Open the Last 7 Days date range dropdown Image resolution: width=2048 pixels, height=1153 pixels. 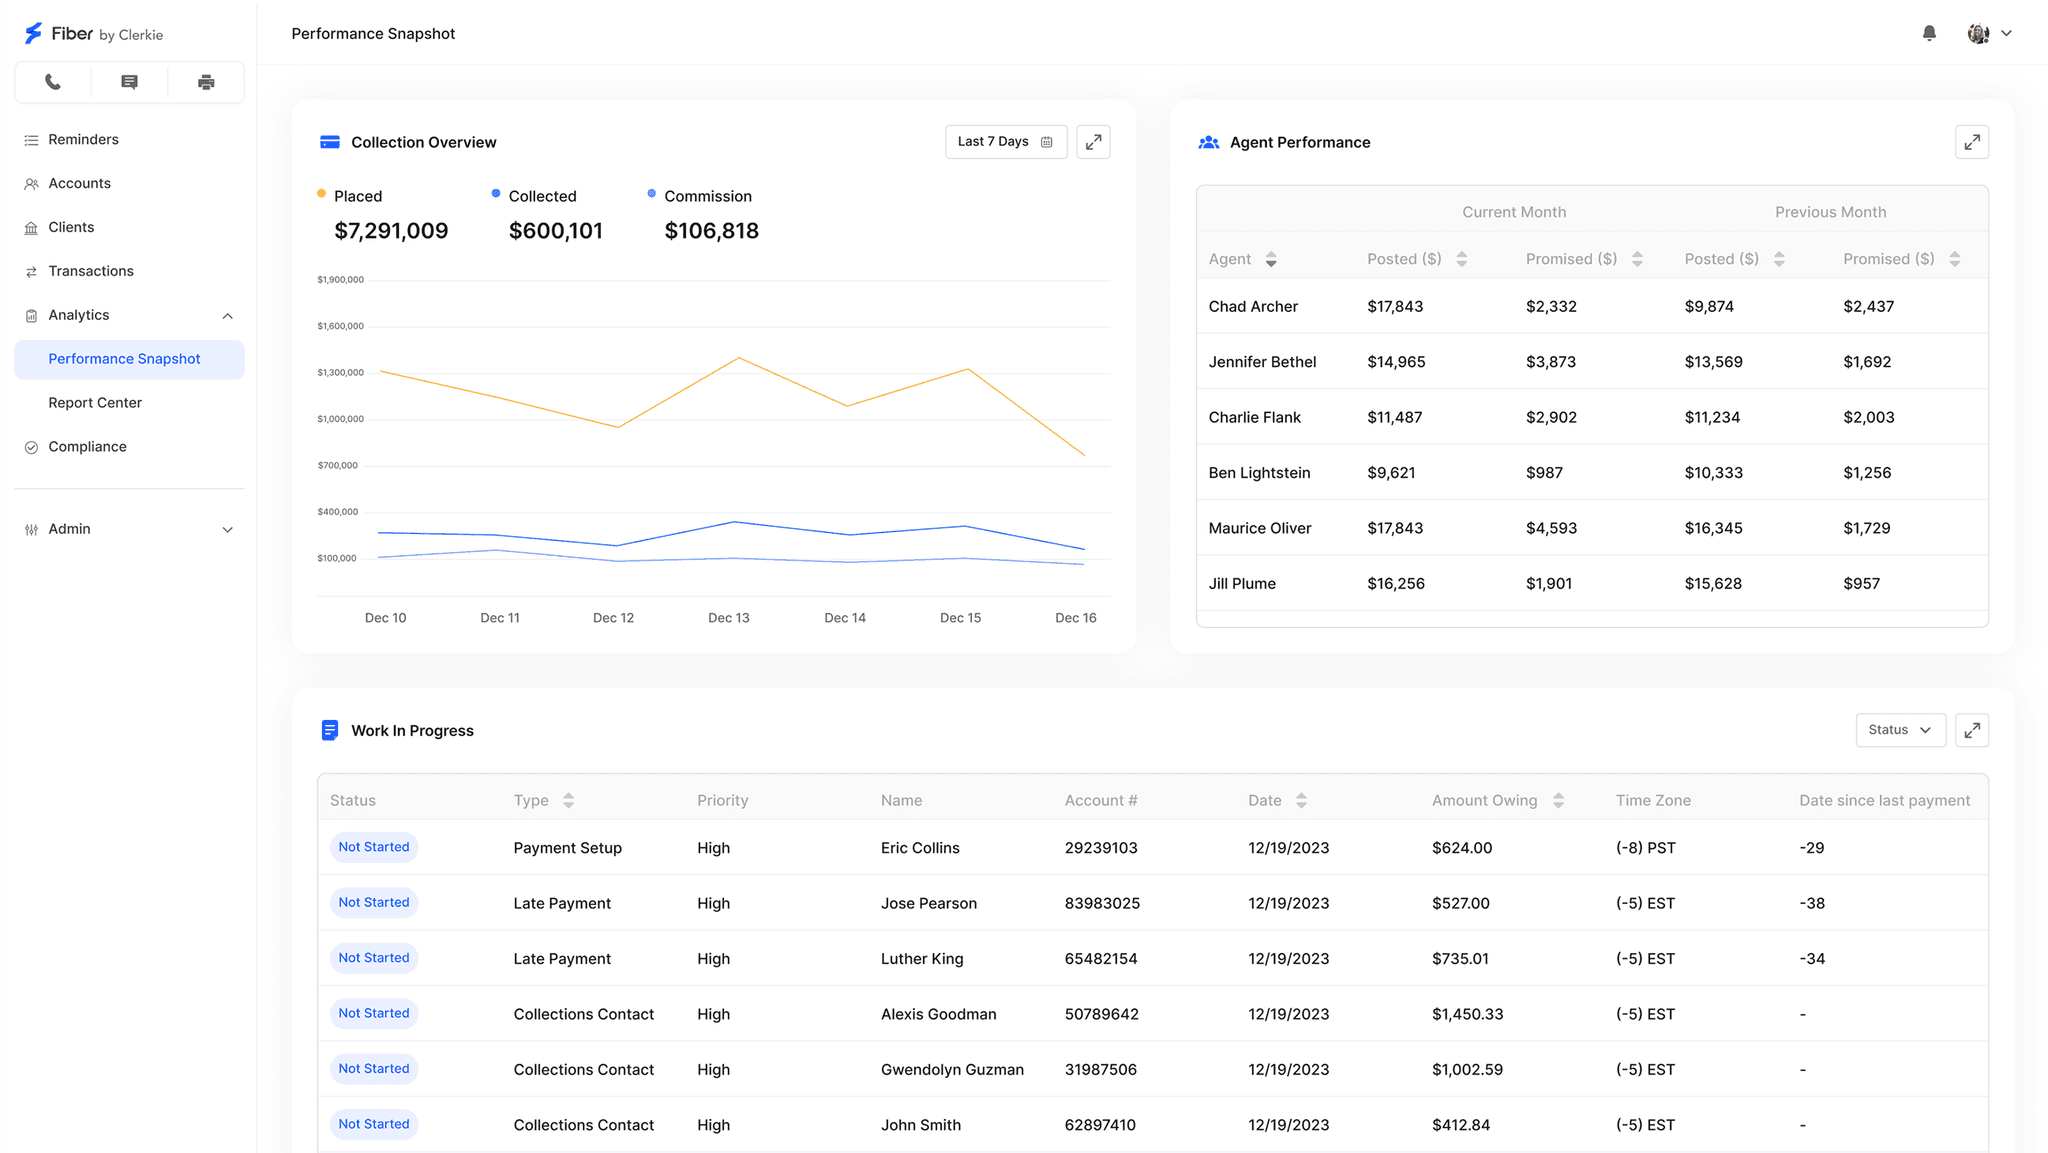(1005, 142)
